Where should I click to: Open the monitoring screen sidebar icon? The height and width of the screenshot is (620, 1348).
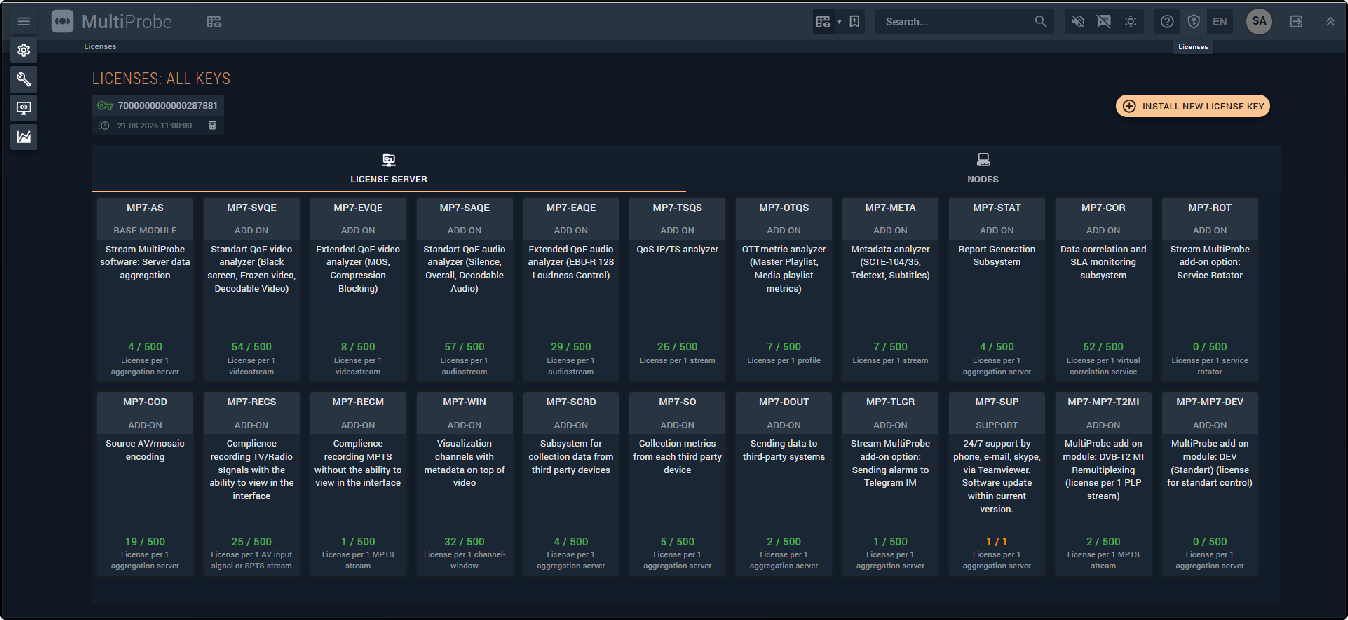coord(24,108)
